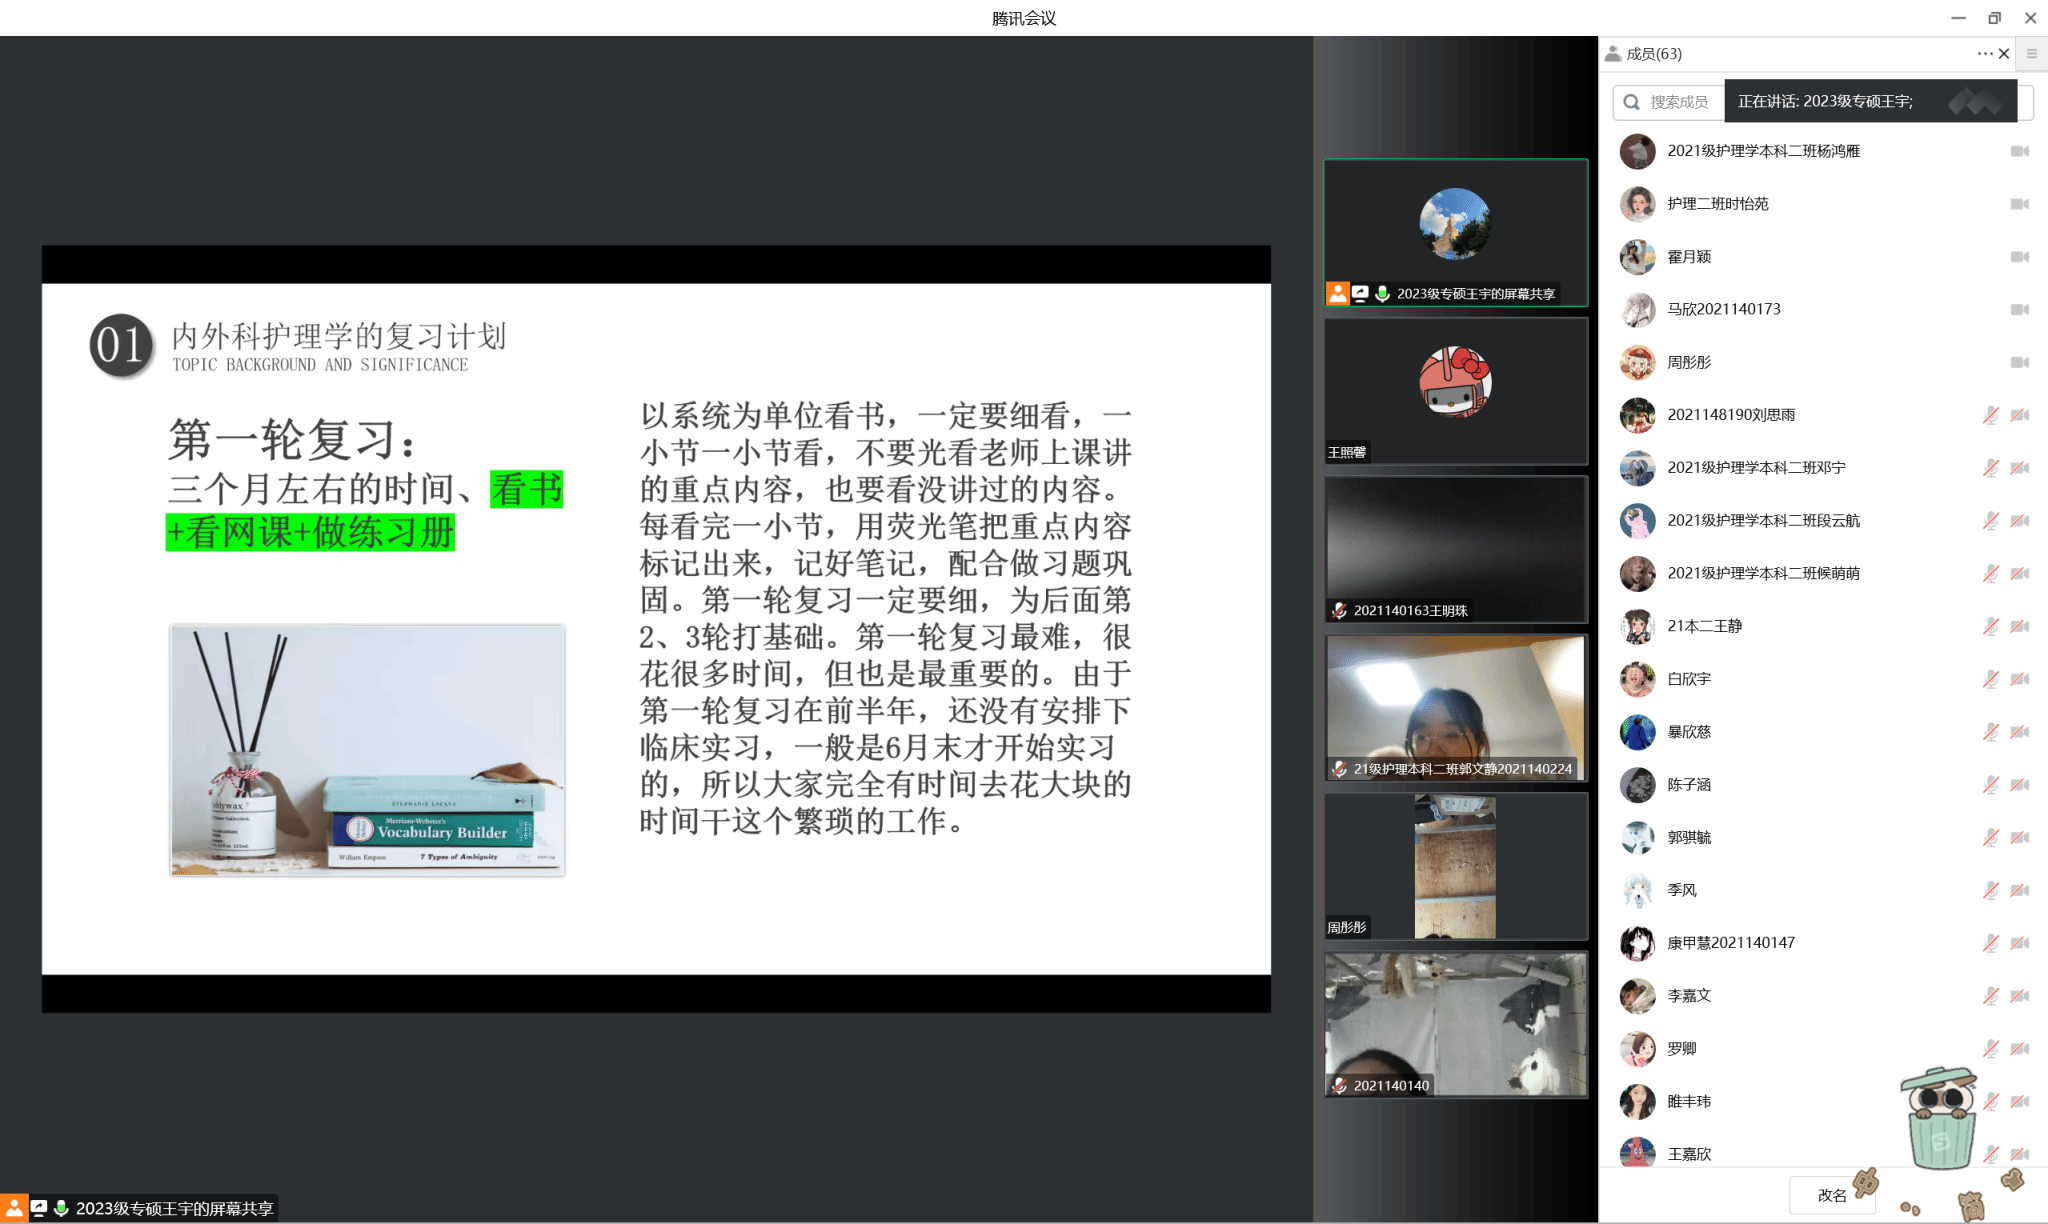The image size is (2048, 1224).
Task: Select 王熙馨 video thumbnail
Action: [1455, 391]
